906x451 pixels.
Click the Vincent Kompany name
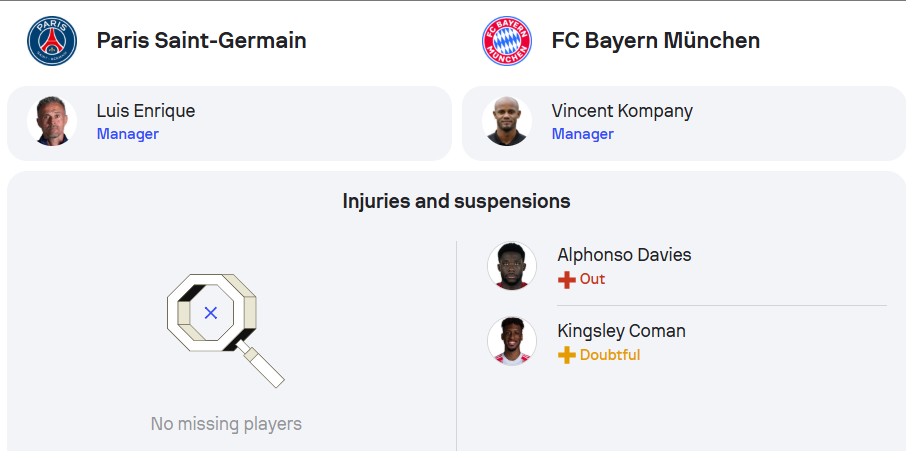tap(622, 111)
